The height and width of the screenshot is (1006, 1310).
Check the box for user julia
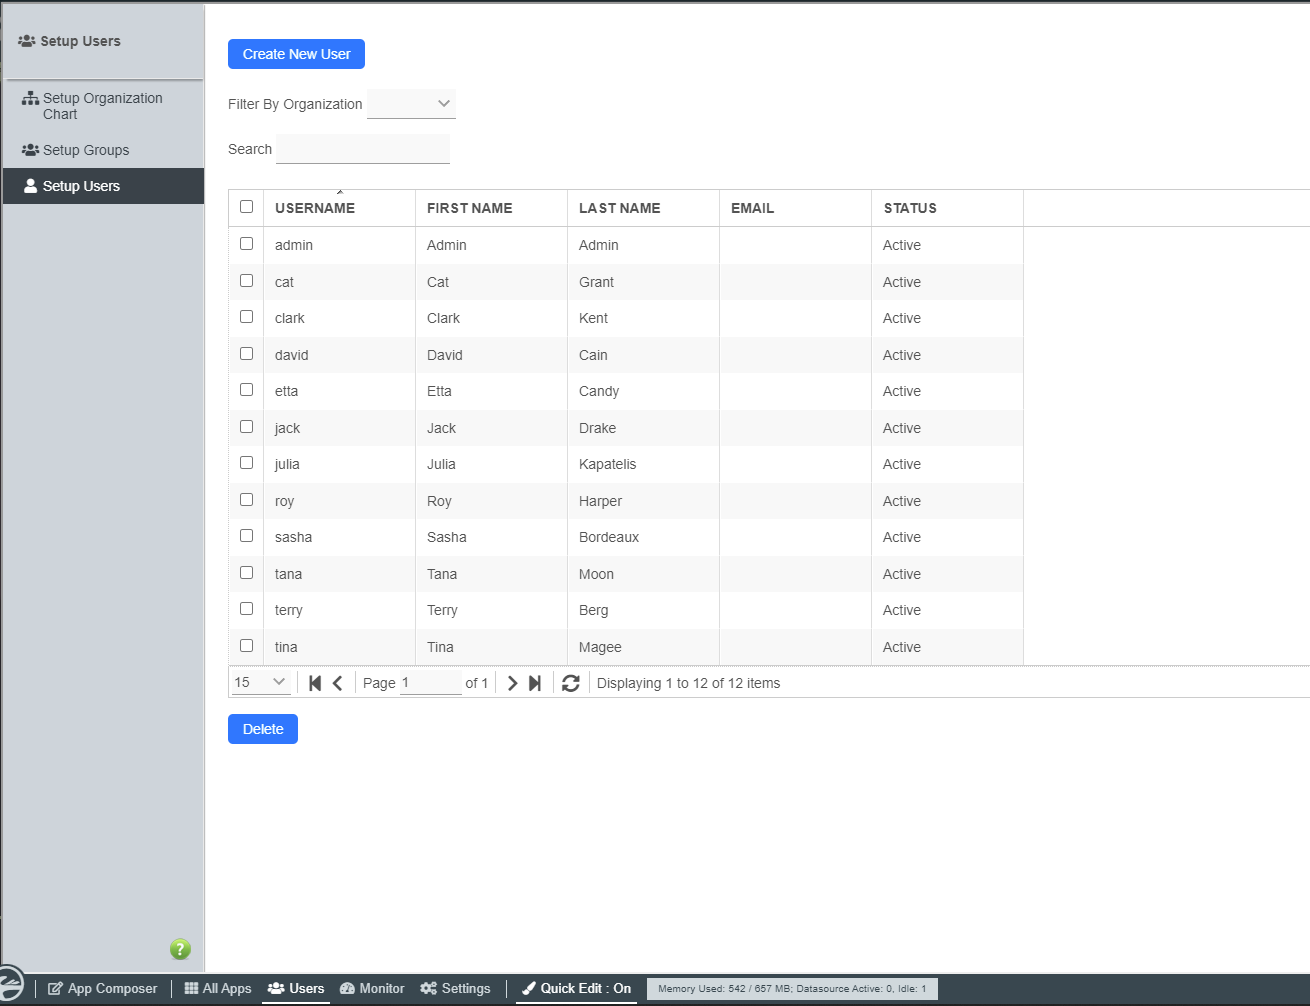coord(247,463)
